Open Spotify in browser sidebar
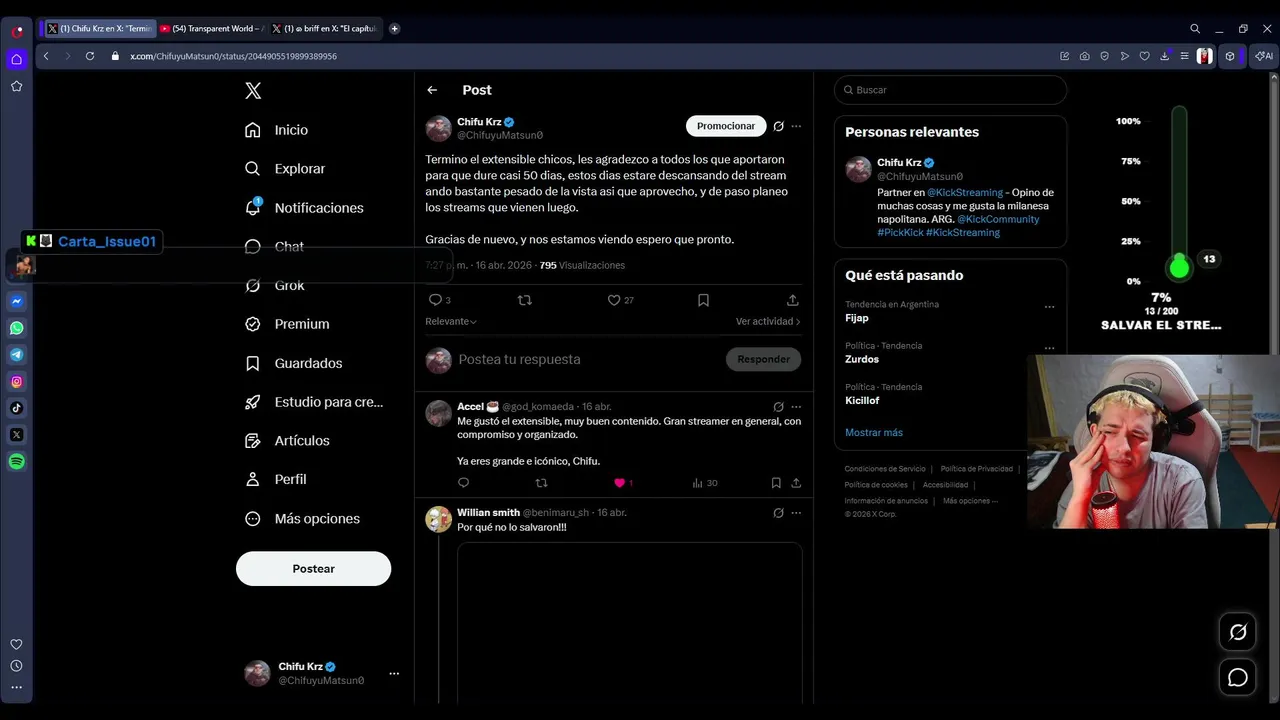 (17, 462)
